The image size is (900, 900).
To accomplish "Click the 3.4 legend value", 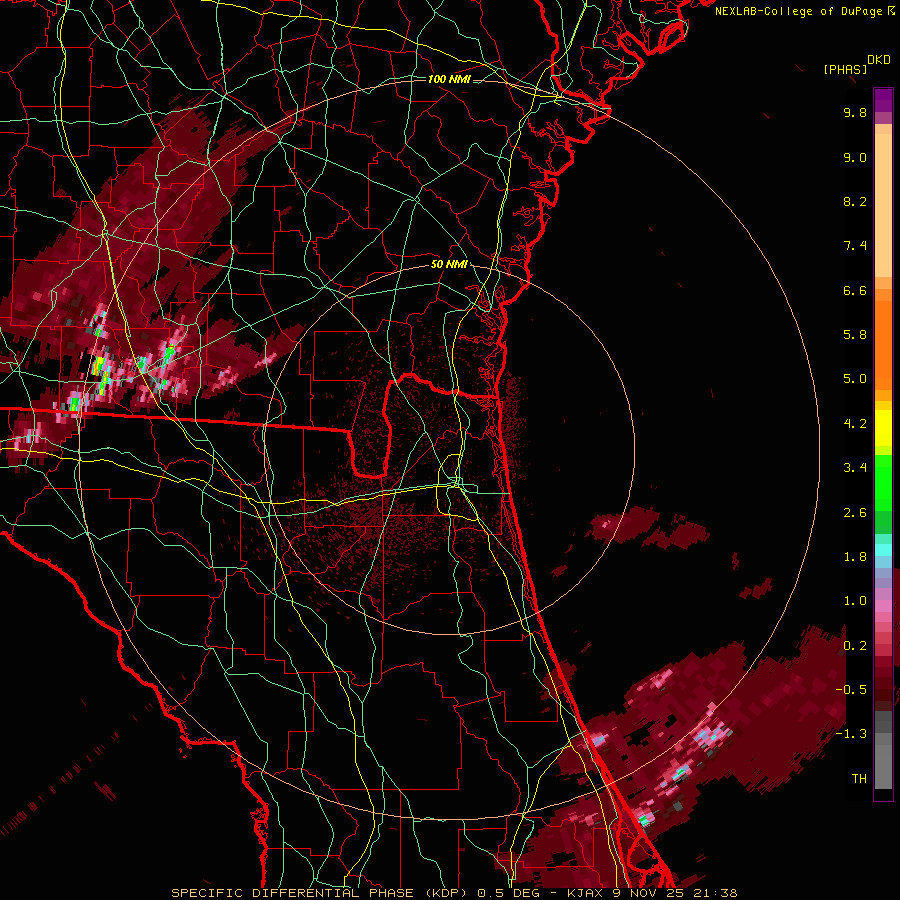I will click(855, 468).
